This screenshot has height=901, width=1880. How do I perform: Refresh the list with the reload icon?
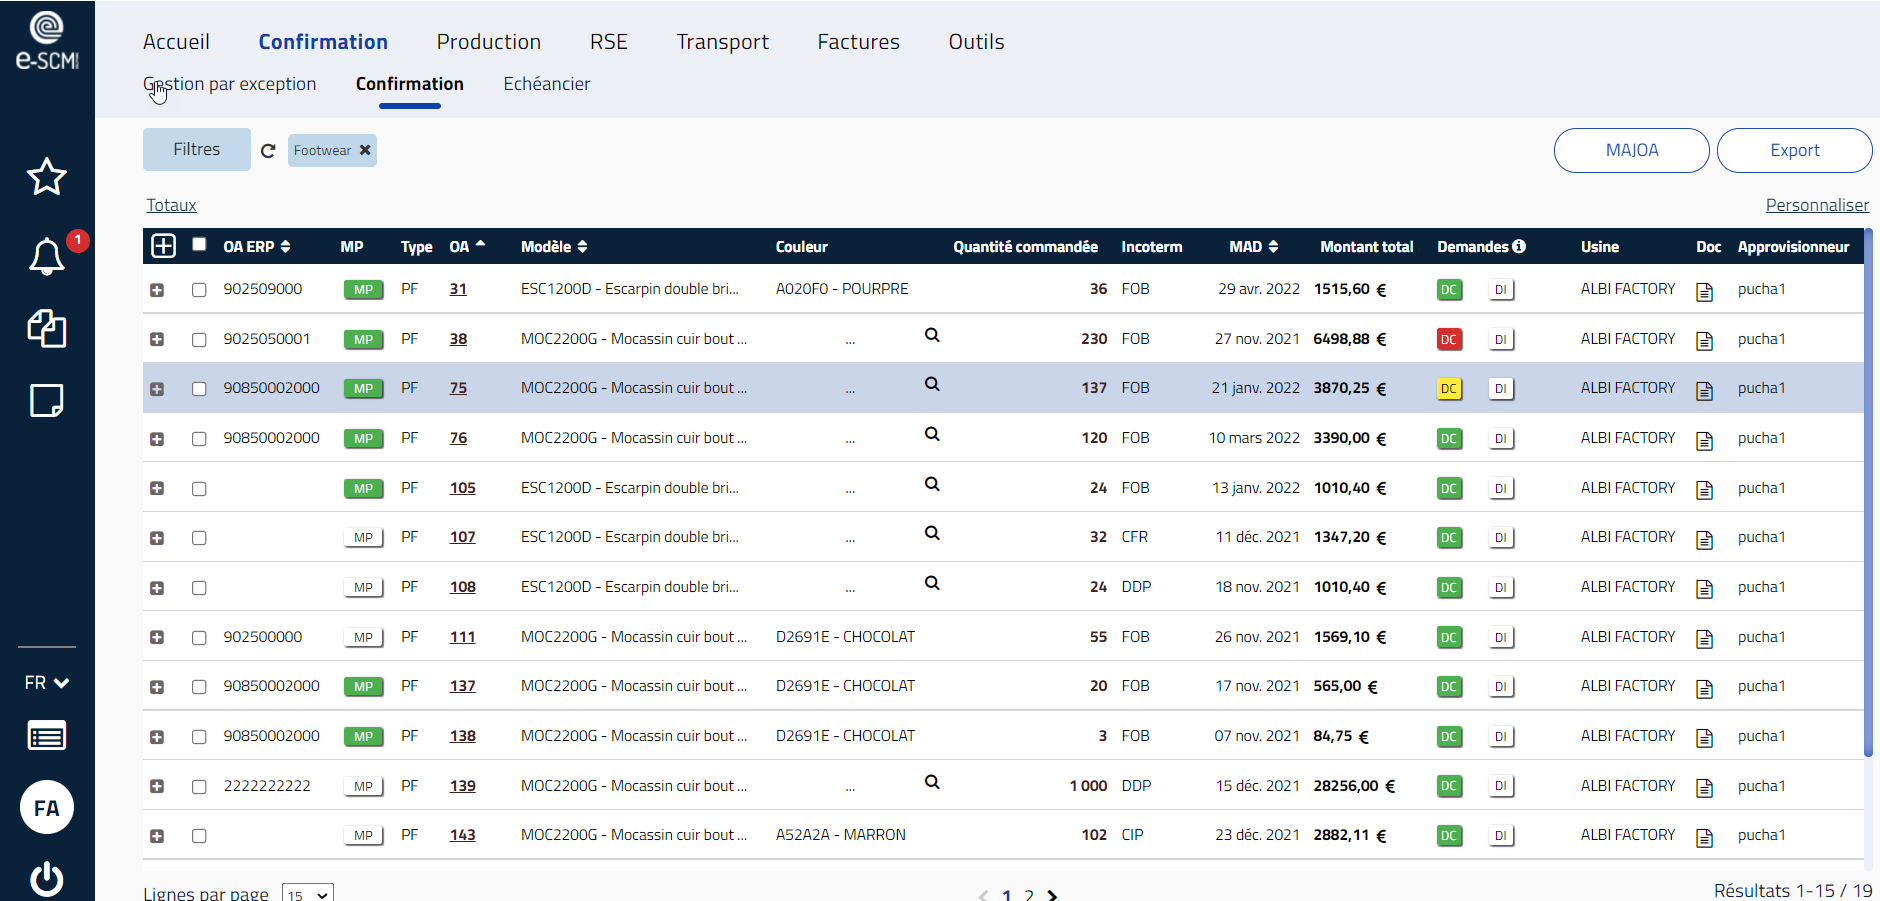tap(268, 150)
